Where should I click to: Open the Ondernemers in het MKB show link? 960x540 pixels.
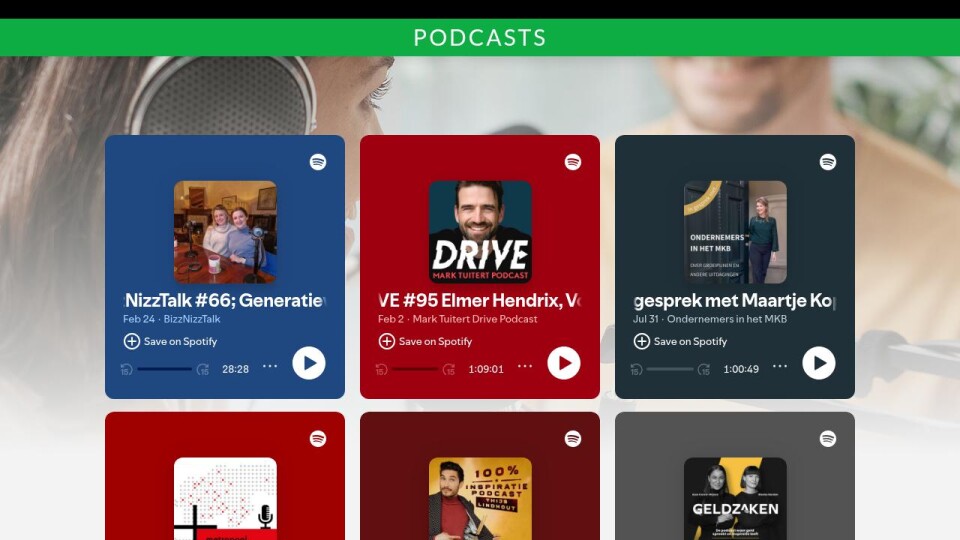pos(727,319)
